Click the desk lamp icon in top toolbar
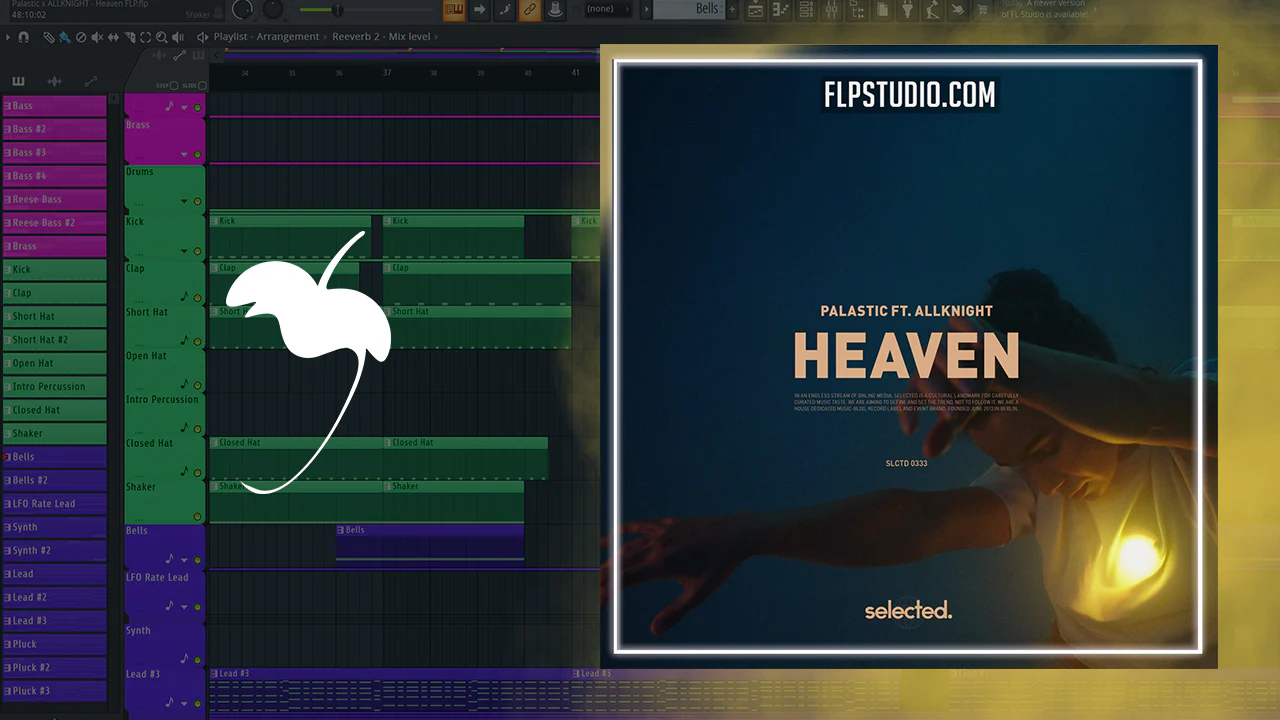This screenshot has width=1280, height=720. point(932,9)
